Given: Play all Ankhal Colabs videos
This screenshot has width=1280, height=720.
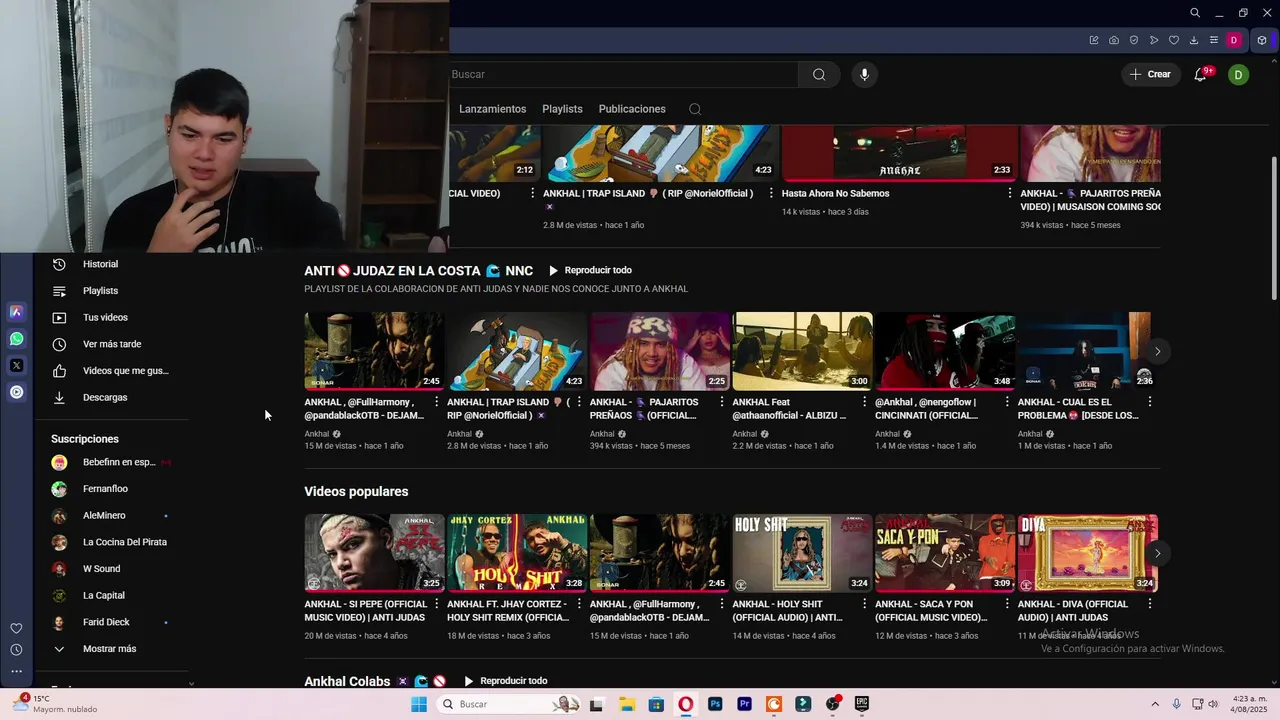Looking at the screenshot, I should pos(505,681).
